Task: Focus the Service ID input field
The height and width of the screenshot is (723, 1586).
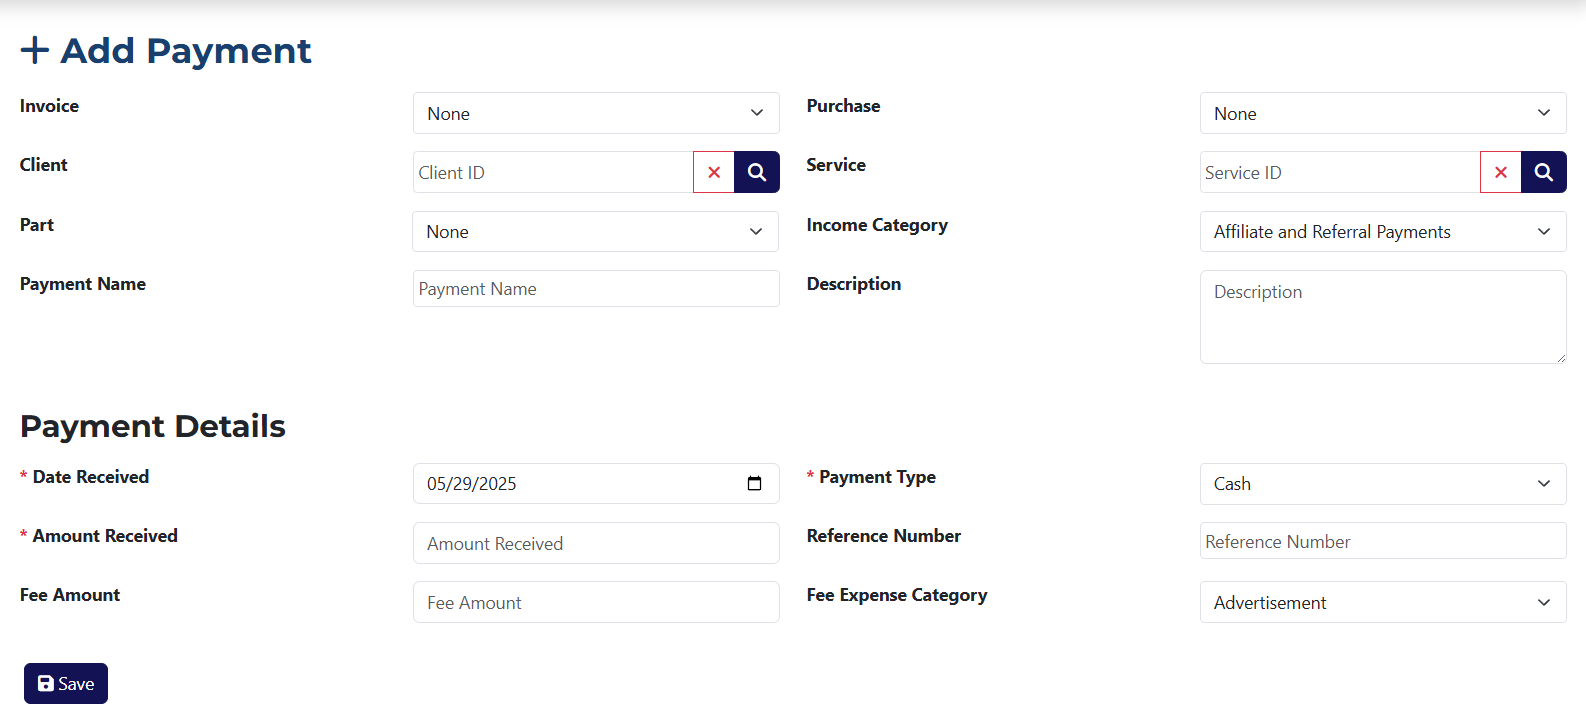Action: (1340, 172)
